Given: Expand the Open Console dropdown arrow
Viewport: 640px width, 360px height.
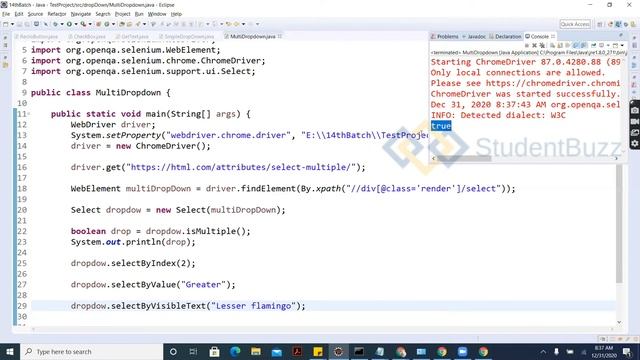Looking at the screenshot, I should click(622, 45).
